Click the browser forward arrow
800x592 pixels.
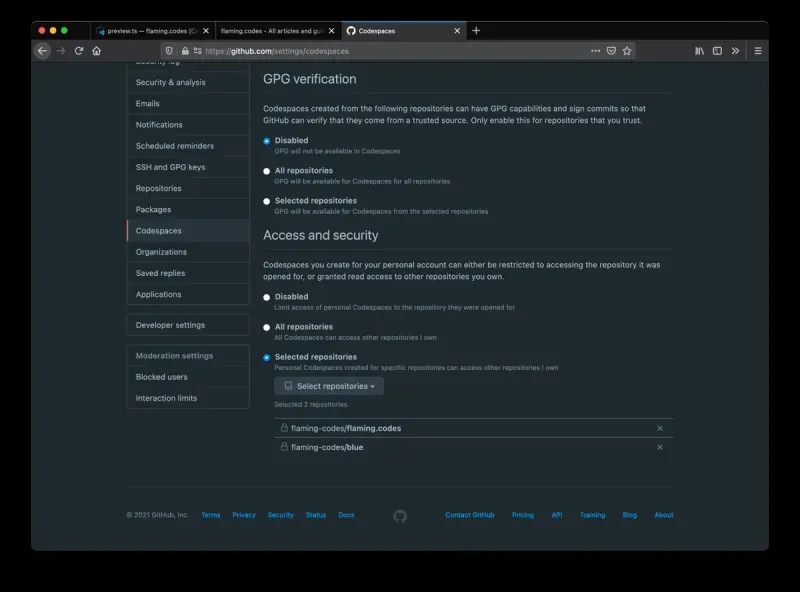coord(61,51)
